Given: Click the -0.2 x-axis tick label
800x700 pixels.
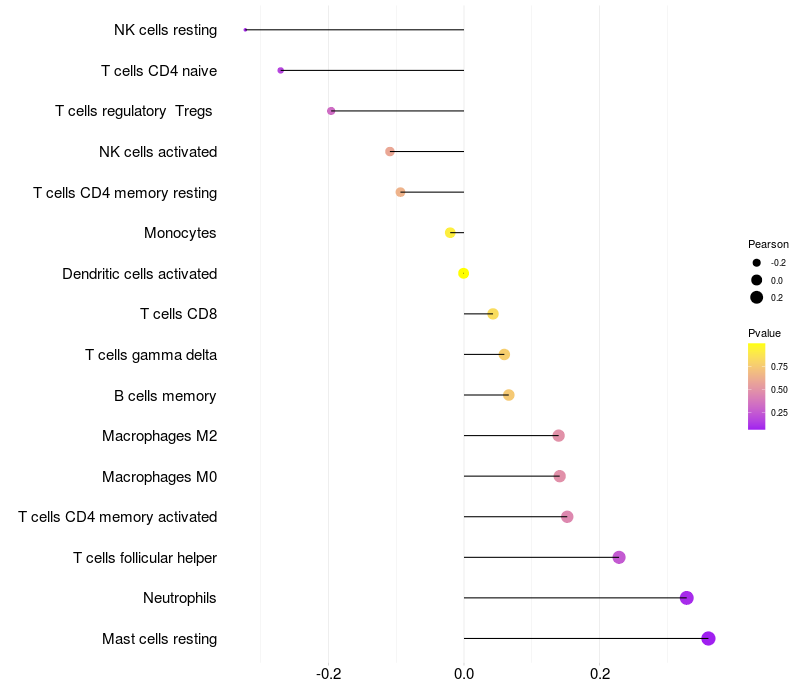Looking at the screenshot, I should point(328,674).
